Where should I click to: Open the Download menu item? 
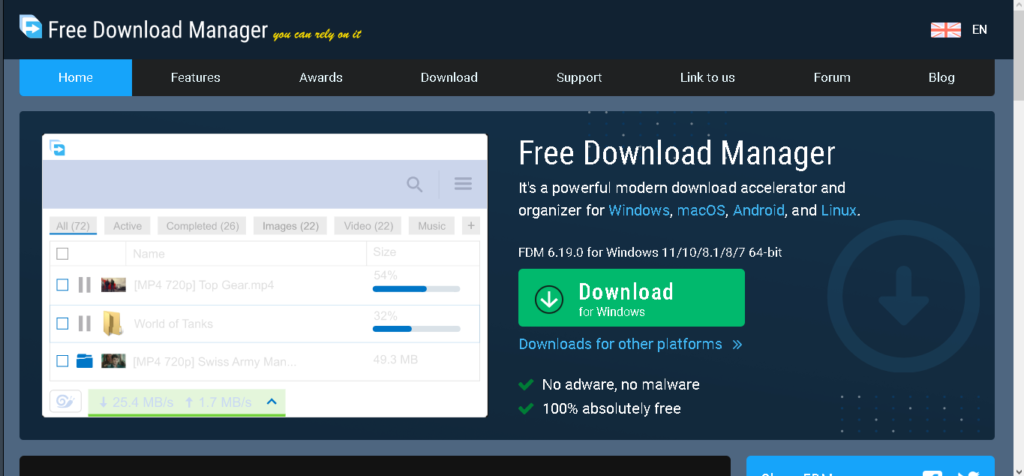[x=449, y=78]
